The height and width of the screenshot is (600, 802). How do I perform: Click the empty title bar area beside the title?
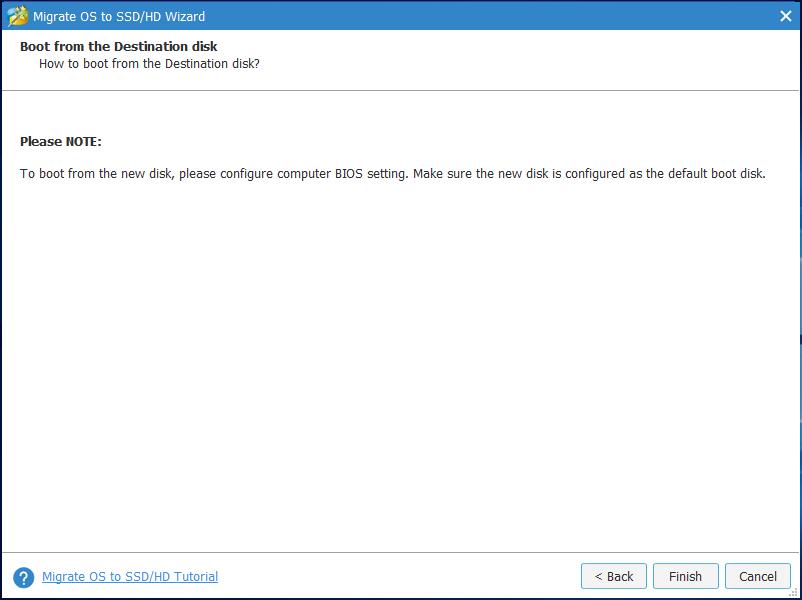[486, 16]
